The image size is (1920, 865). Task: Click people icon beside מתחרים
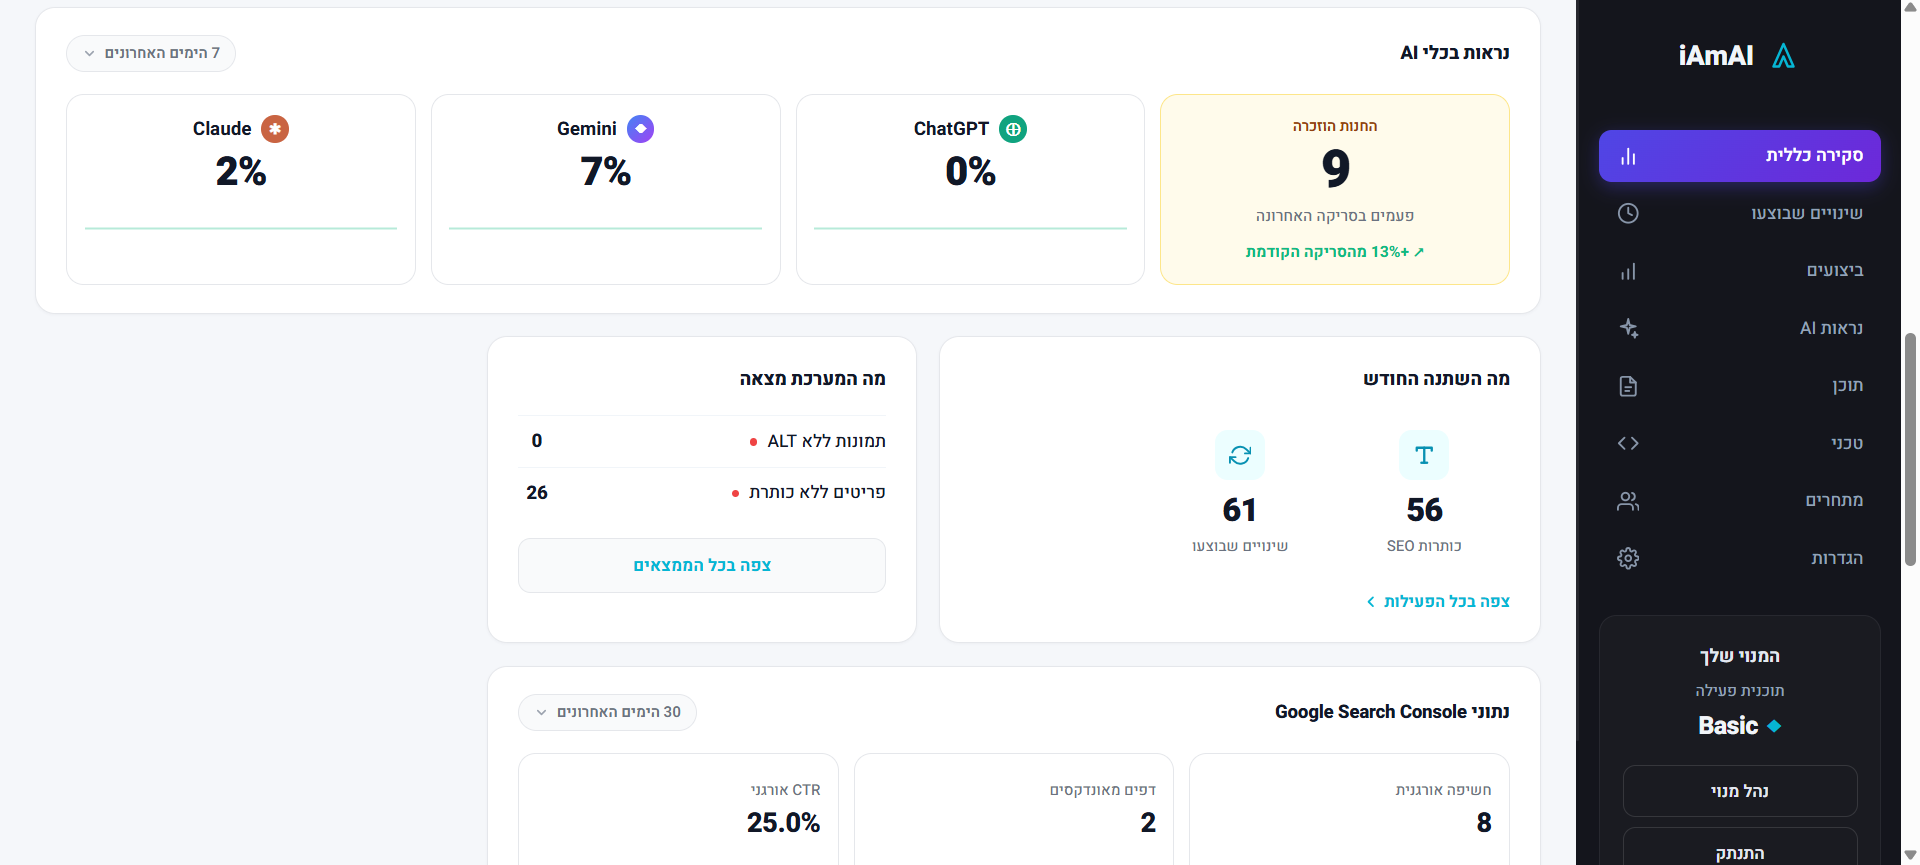[1628, 501]
